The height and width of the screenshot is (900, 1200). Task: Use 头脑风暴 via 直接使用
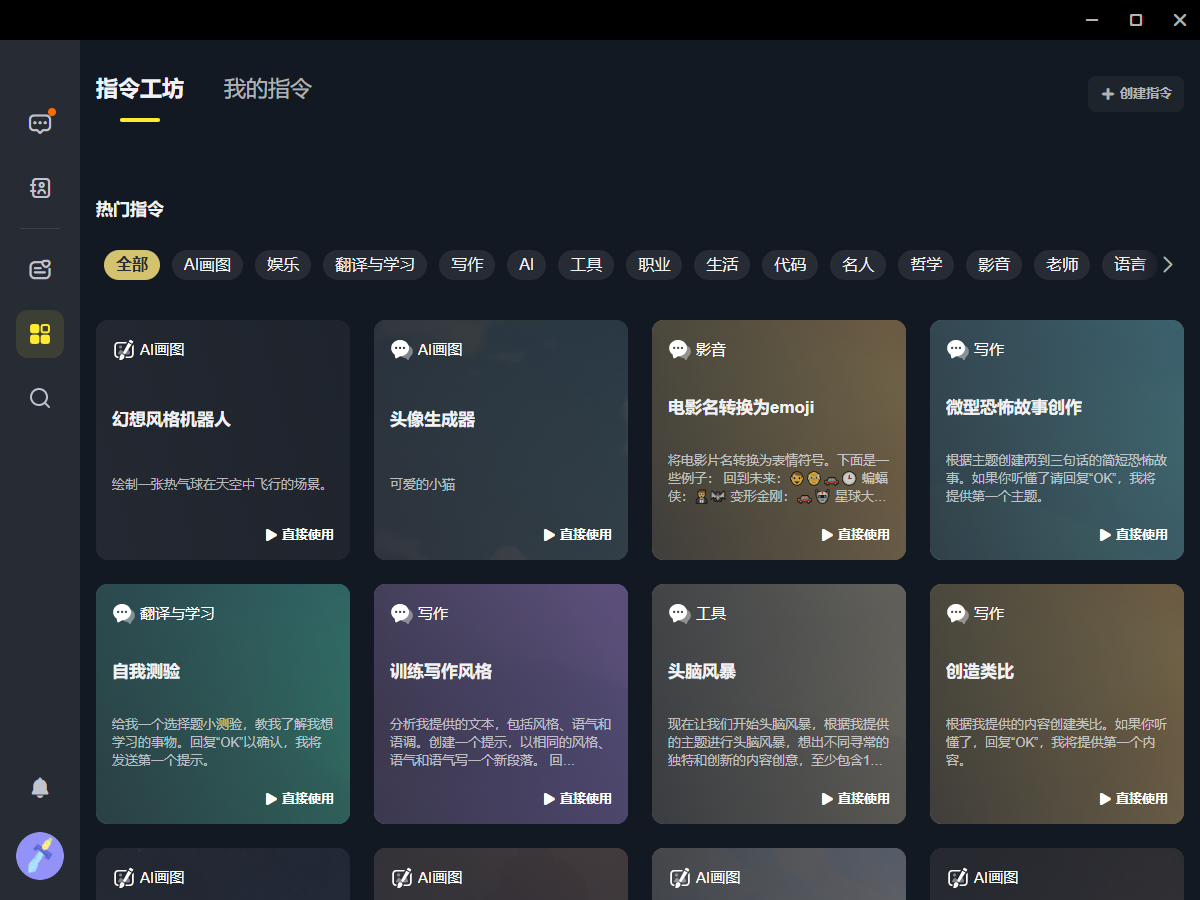coord(856,799)
